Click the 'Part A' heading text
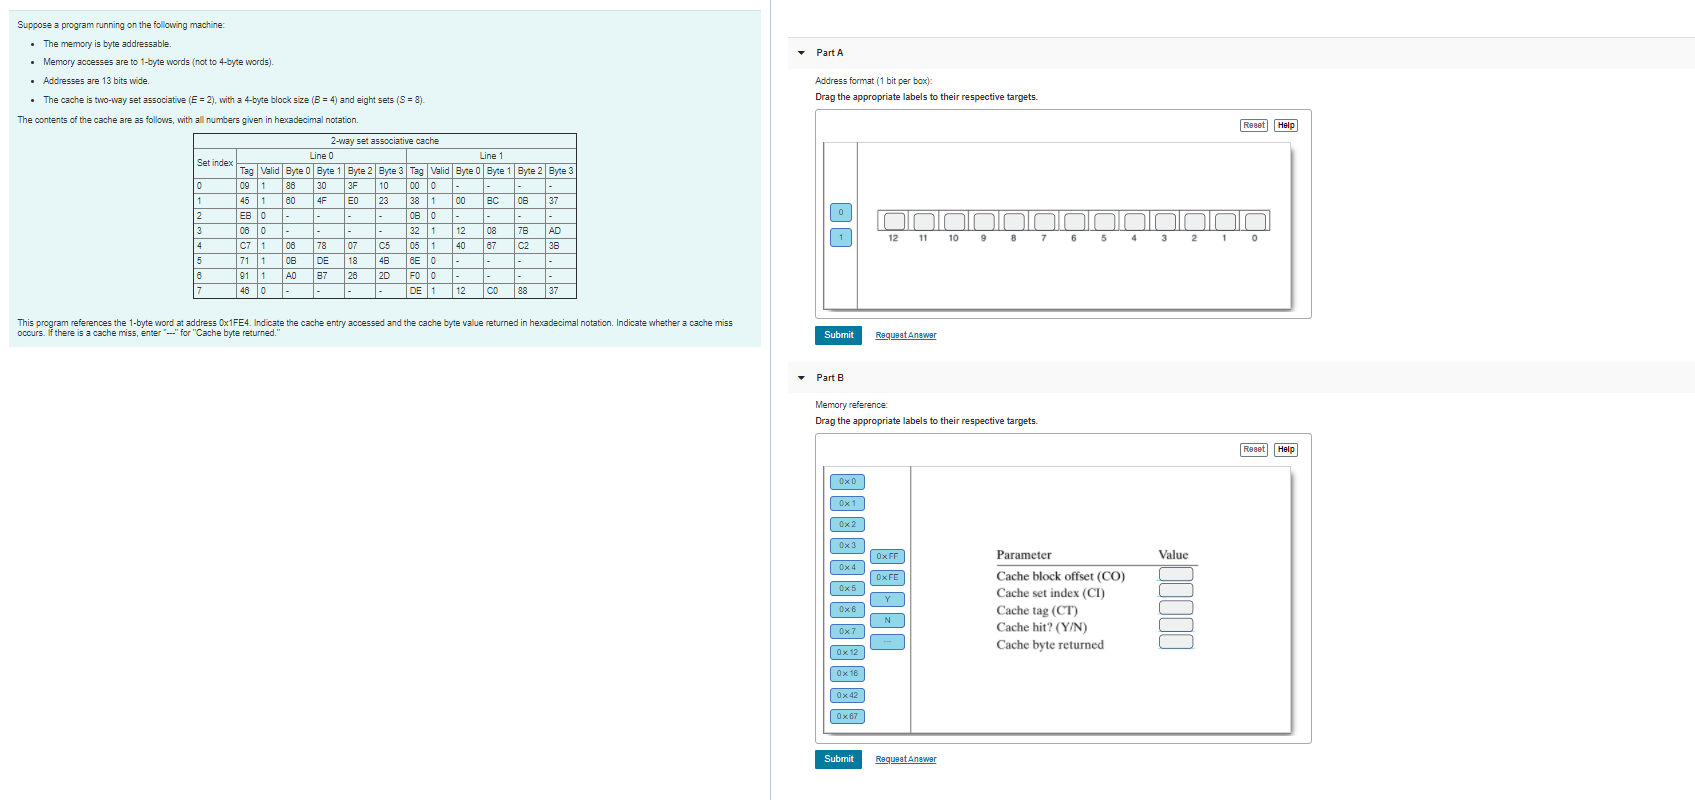1695x800 pixels. (x=830, y=53)
